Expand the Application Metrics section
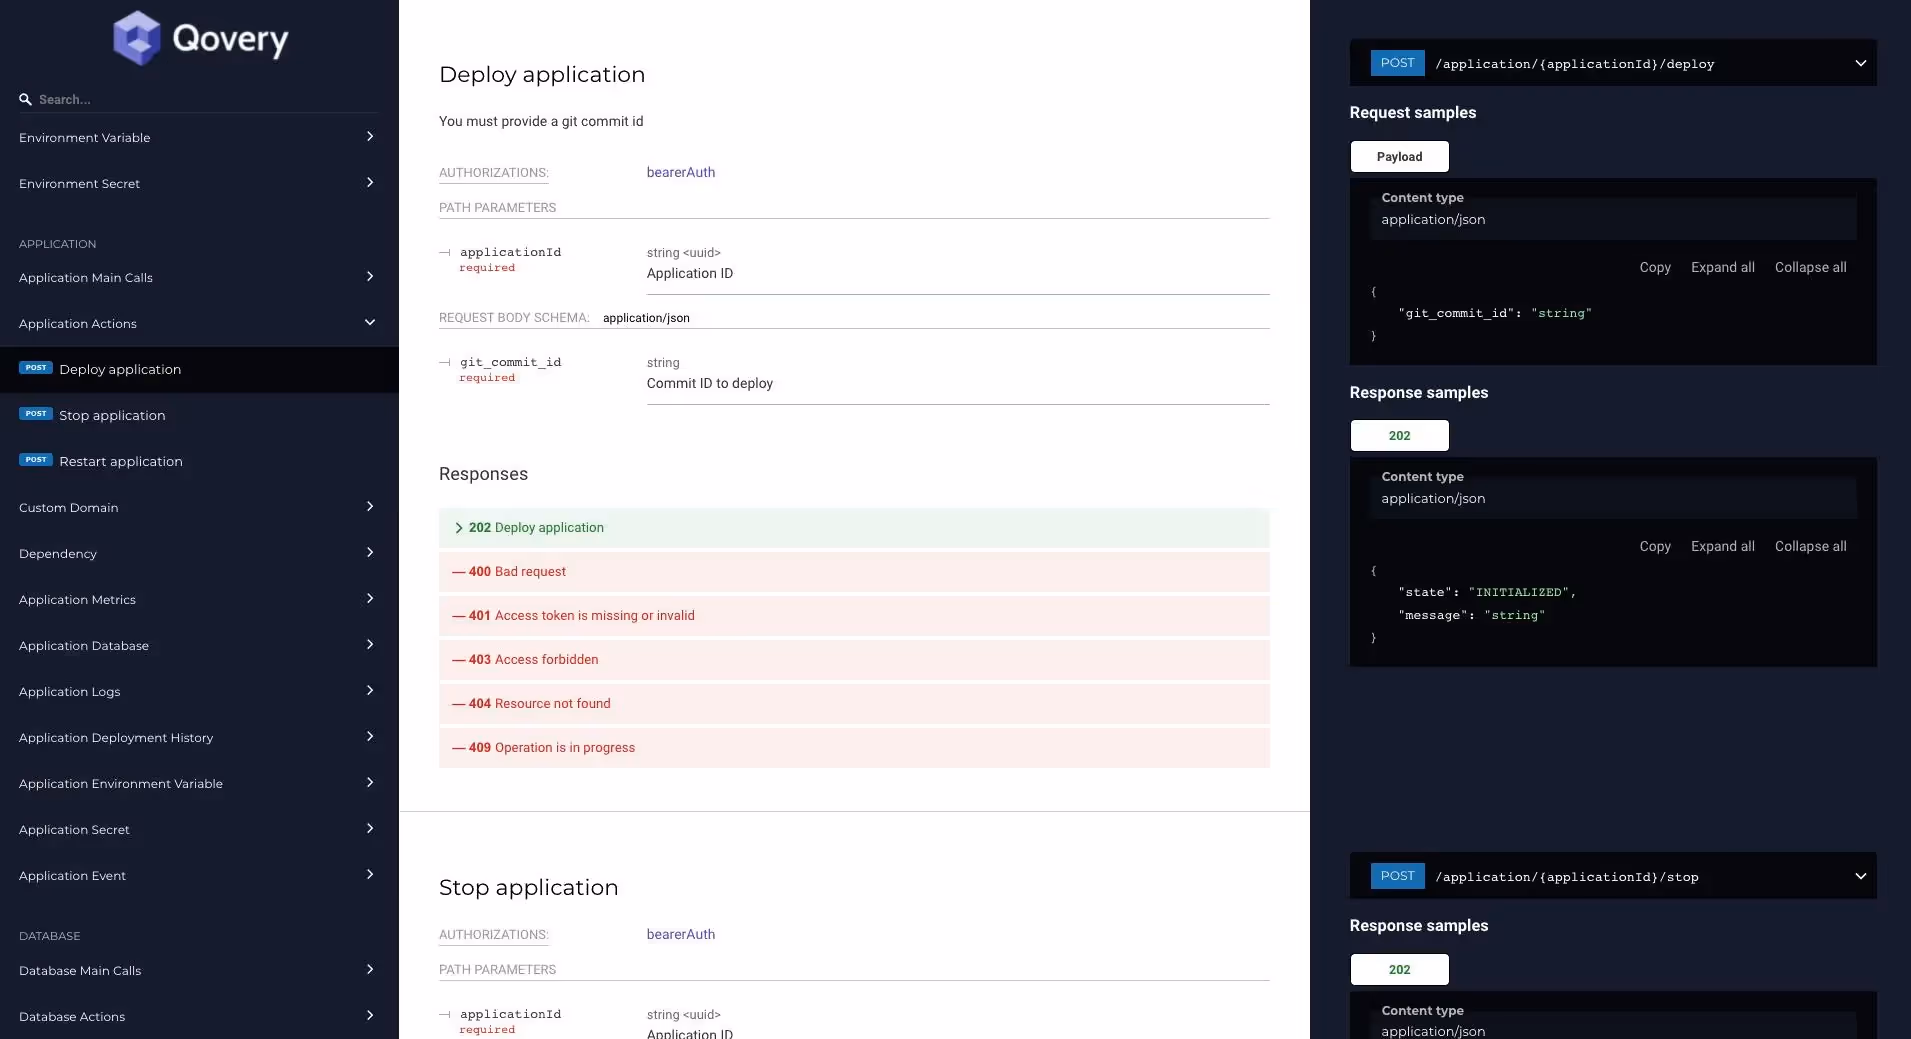 pos(370,598)
